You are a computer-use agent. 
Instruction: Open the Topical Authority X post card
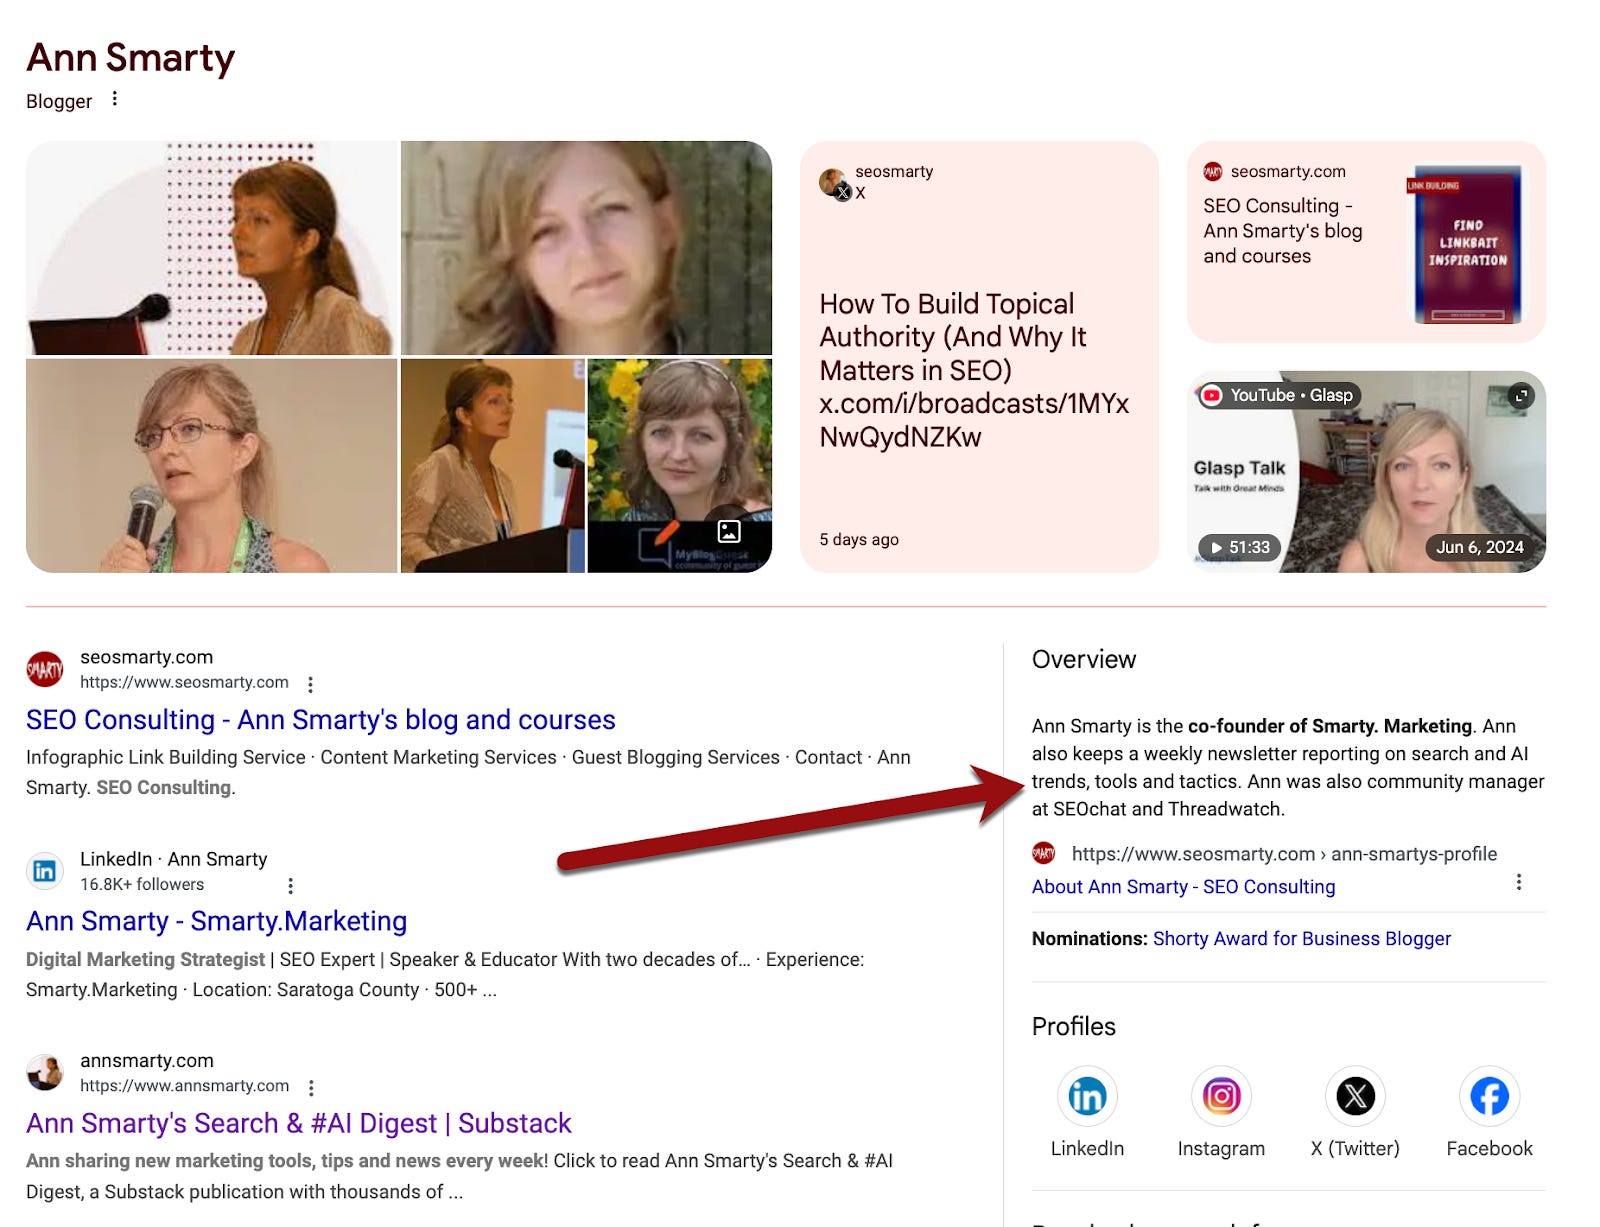(x=979, y=357)
